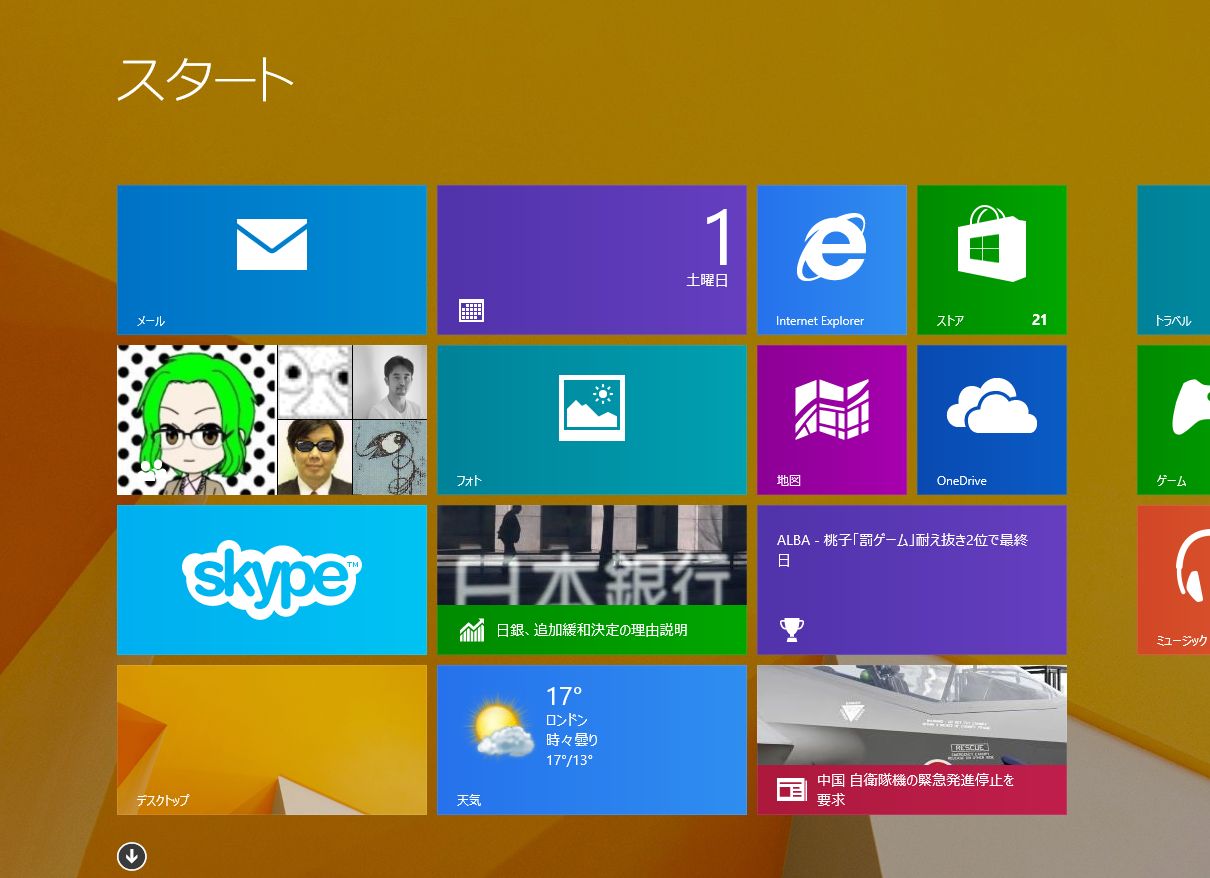1210x878 pixels.
Task: Select the green-haired avatar in People tile
Action: (x=196, y=420)
